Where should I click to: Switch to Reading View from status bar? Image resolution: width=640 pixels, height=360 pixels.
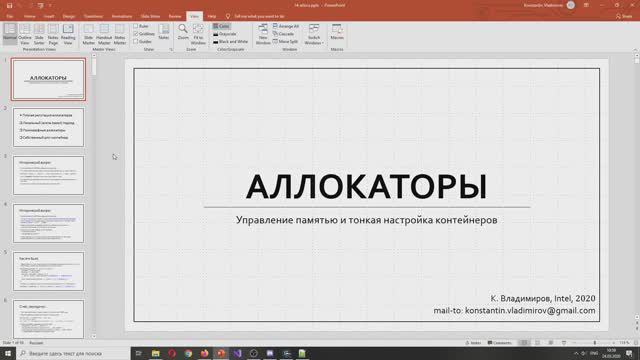pyautogui.click(x=551, y=343)
